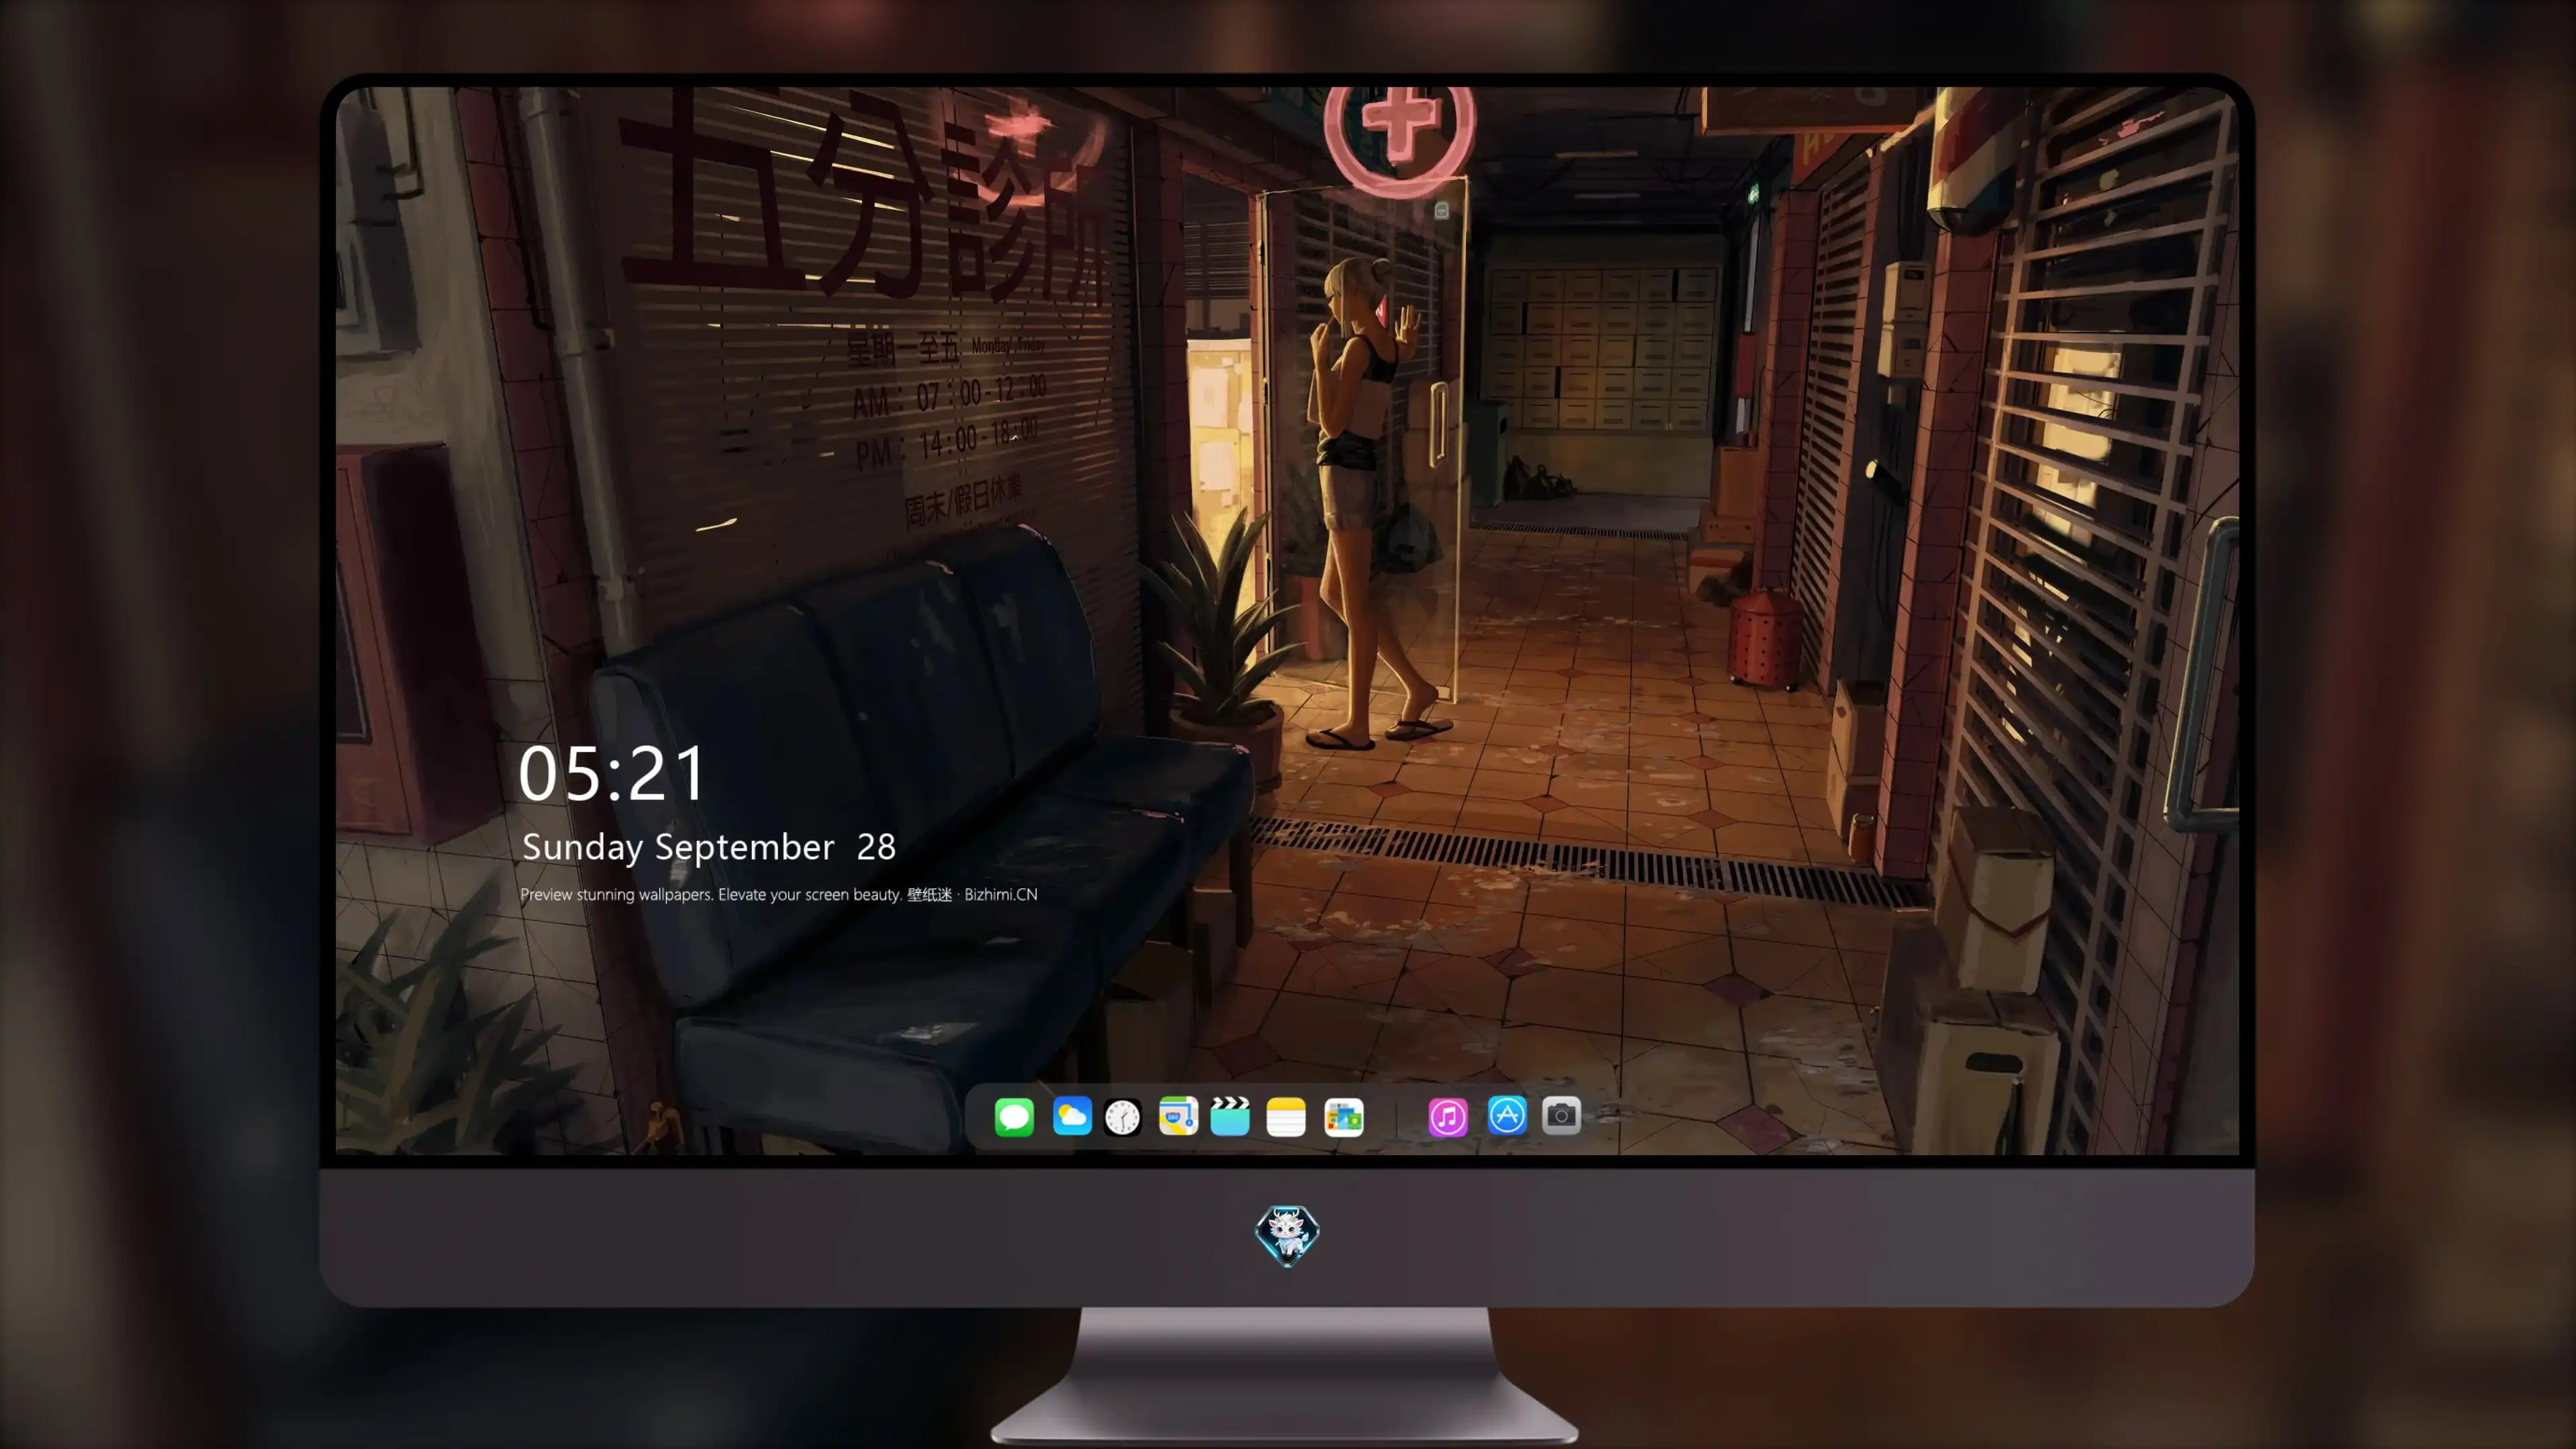Click the Bizhimi.CN wallpaper caption text
Viewport: 2576px width, 1449px height.
779,894
